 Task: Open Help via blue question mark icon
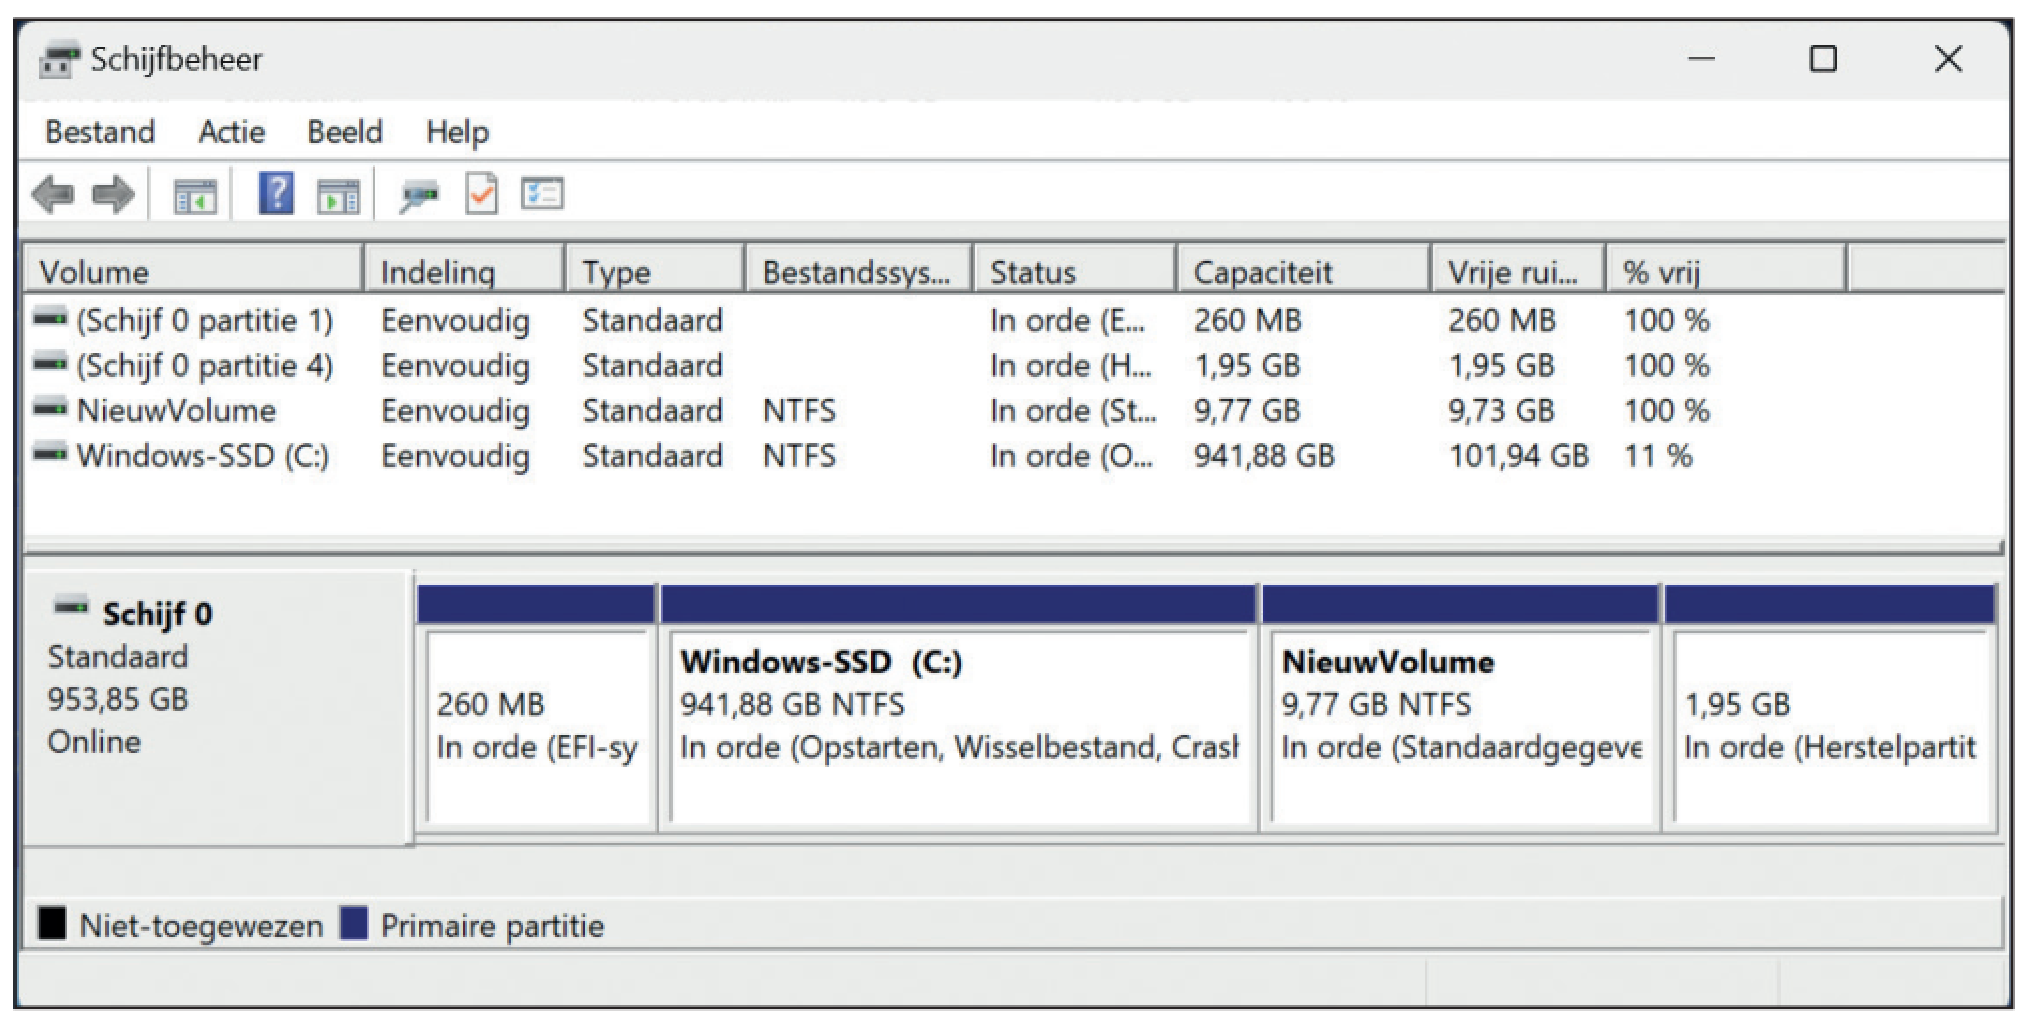[x=276, y=193]
